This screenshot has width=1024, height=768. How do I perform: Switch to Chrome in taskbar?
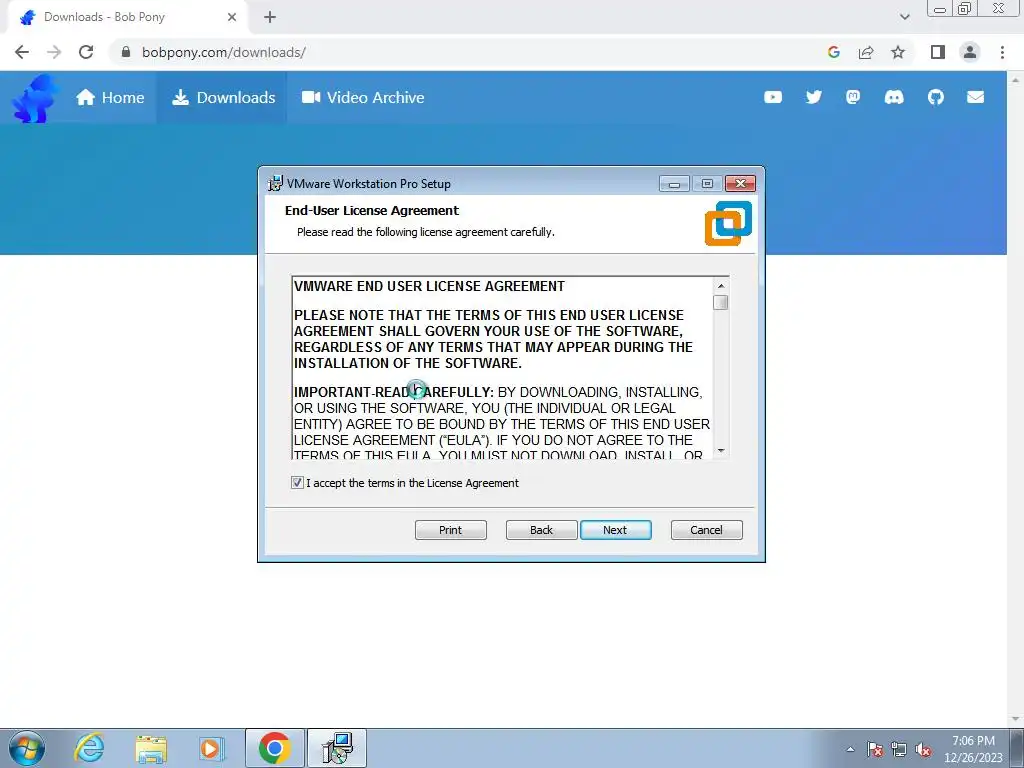click(274, 748)
